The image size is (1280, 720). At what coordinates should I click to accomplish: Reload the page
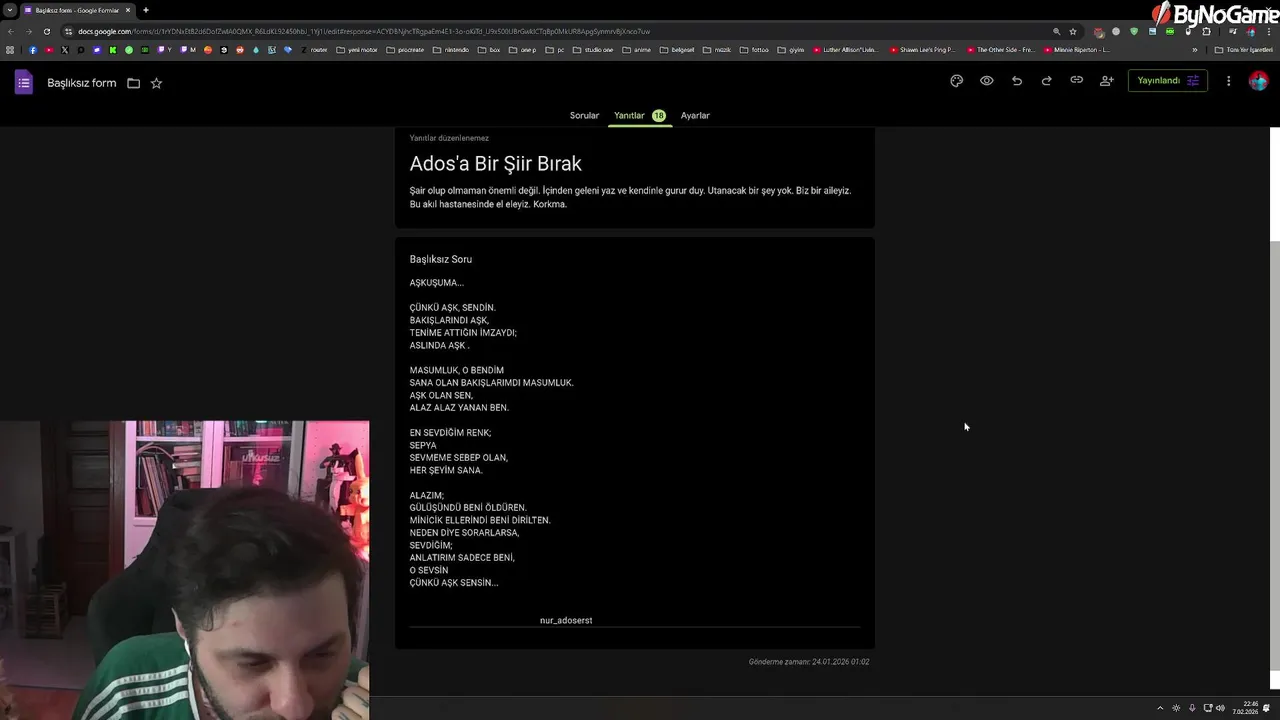(47, 31)
